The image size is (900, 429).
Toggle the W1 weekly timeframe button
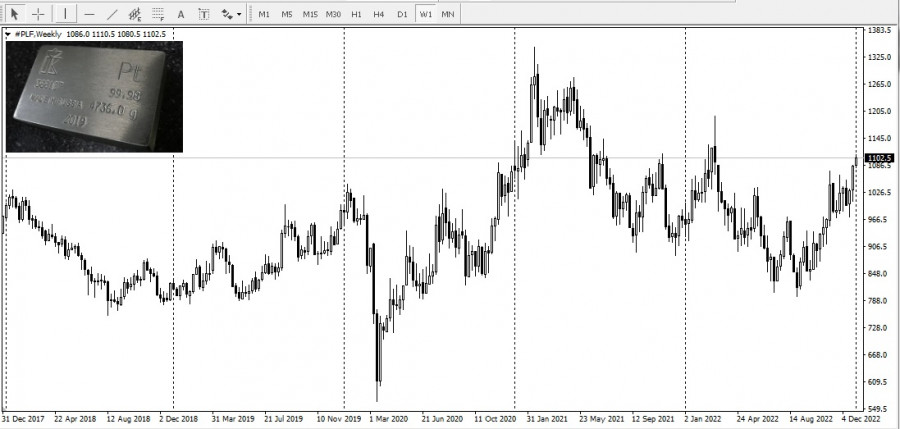coord(425,14)
